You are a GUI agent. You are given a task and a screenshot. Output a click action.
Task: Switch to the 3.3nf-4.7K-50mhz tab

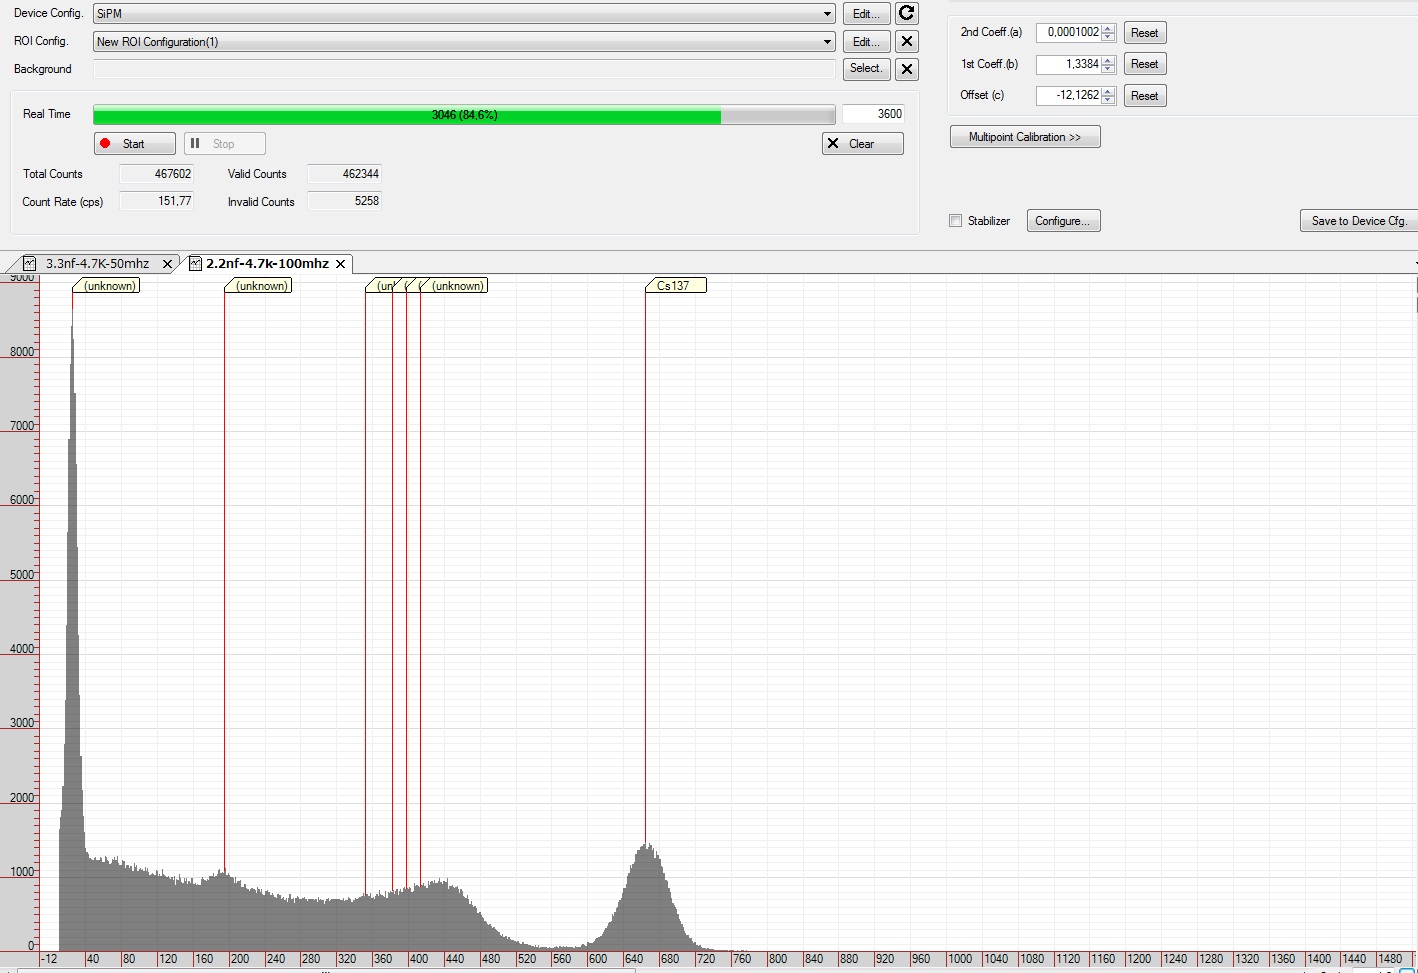click(x=97, y=264)
